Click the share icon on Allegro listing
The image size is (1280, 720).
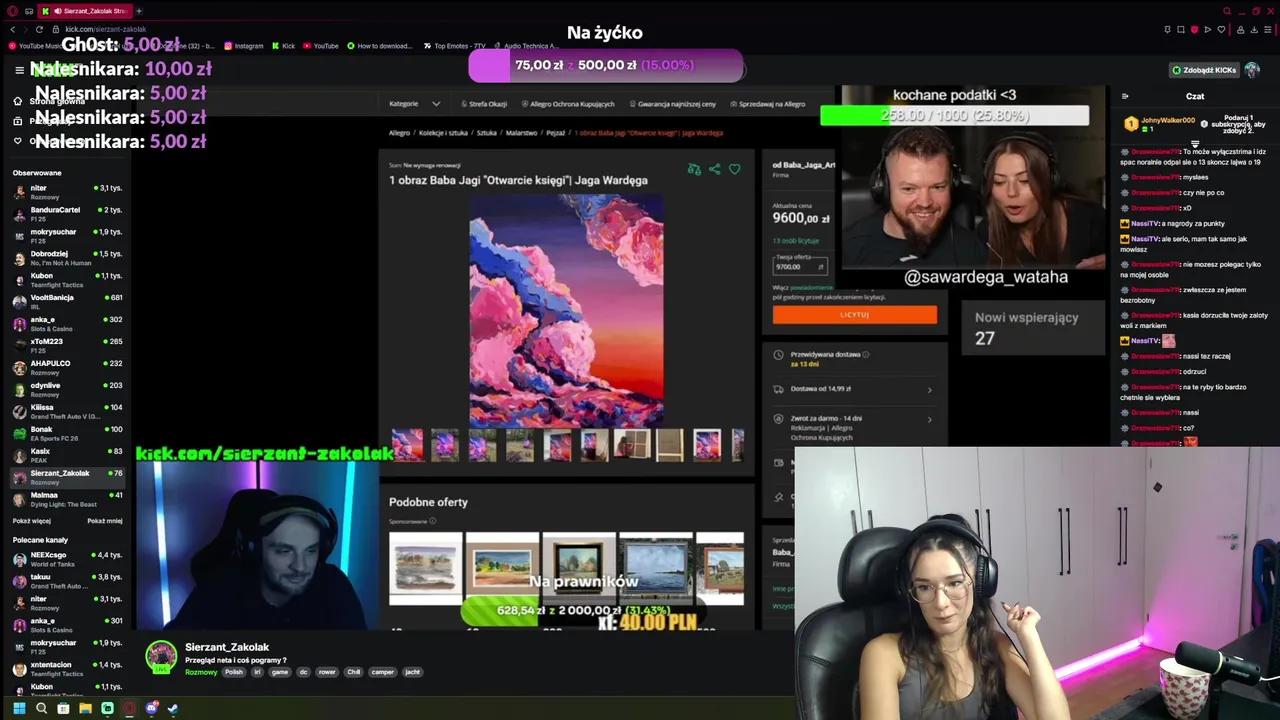point(714,169)
